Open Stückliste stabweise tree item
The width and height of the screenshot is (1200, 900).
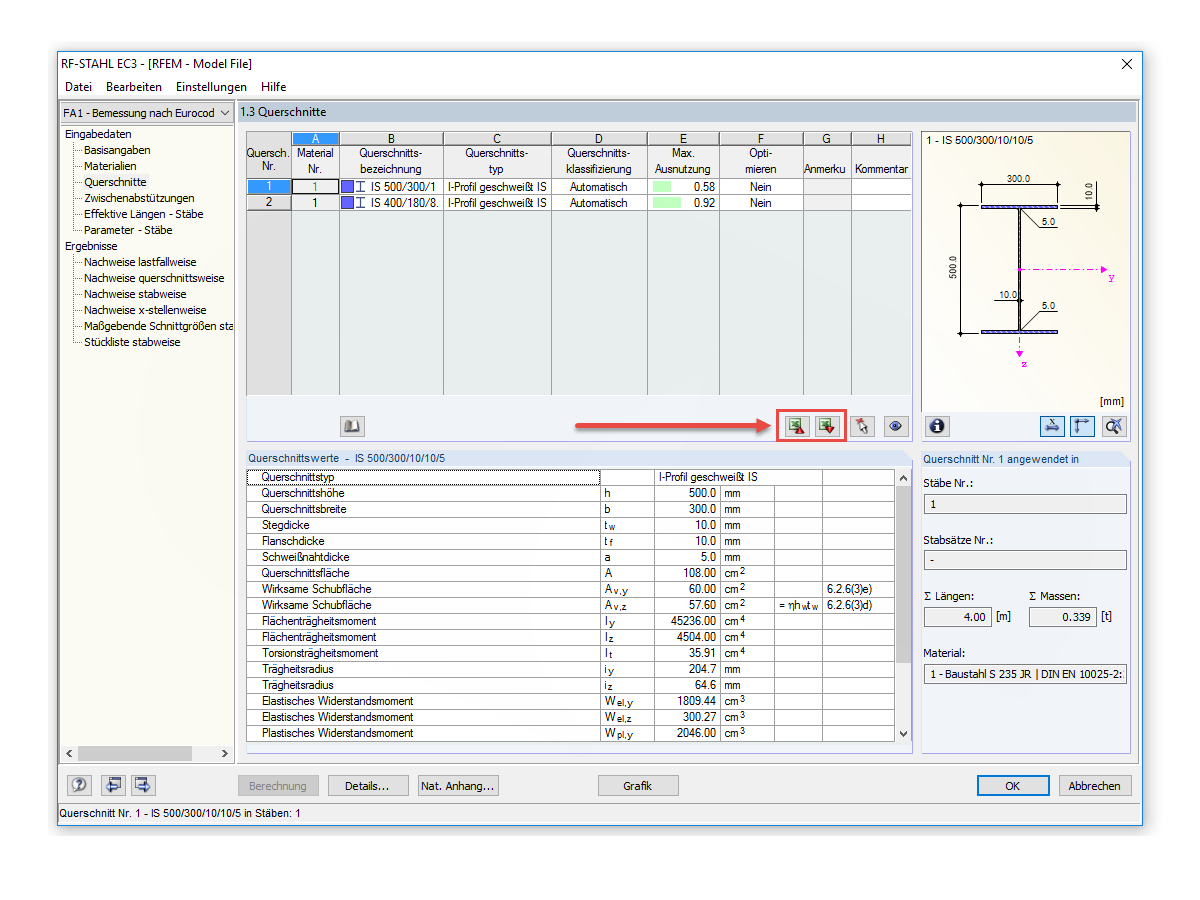pyautogui.click(x=132, y=342)
